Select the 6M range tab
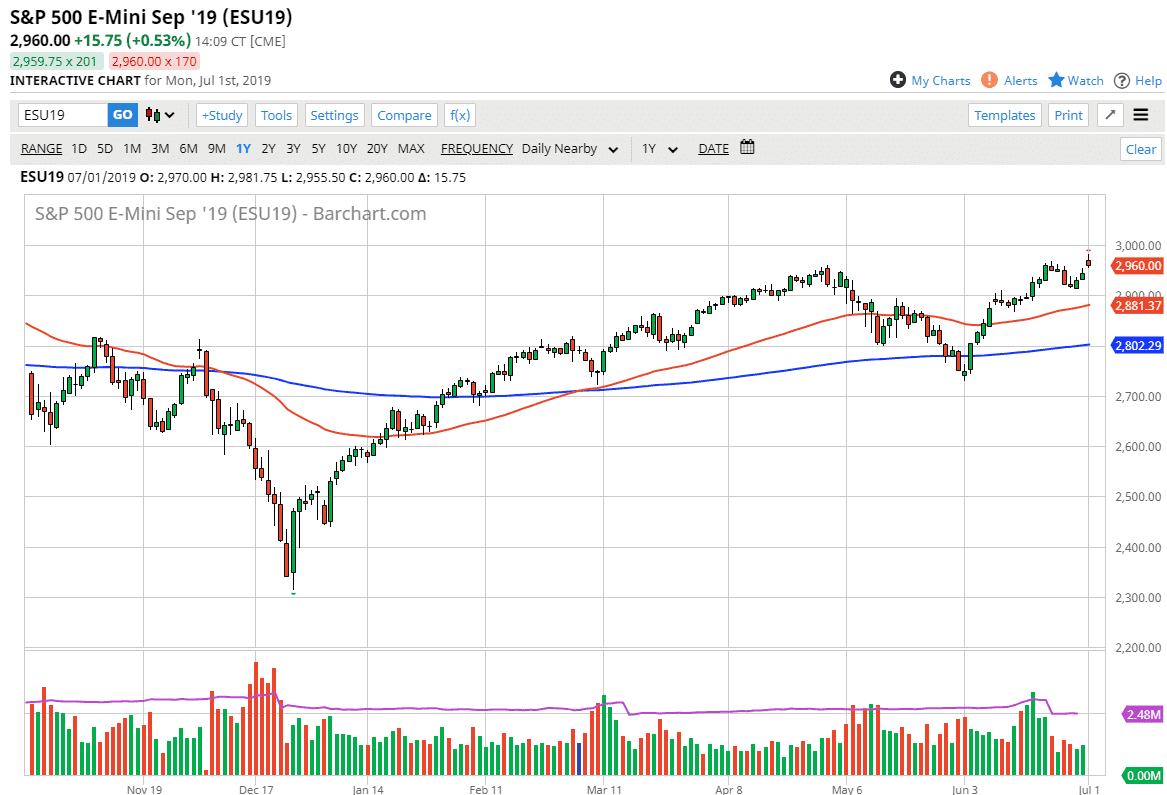 (x=187, y=148)
